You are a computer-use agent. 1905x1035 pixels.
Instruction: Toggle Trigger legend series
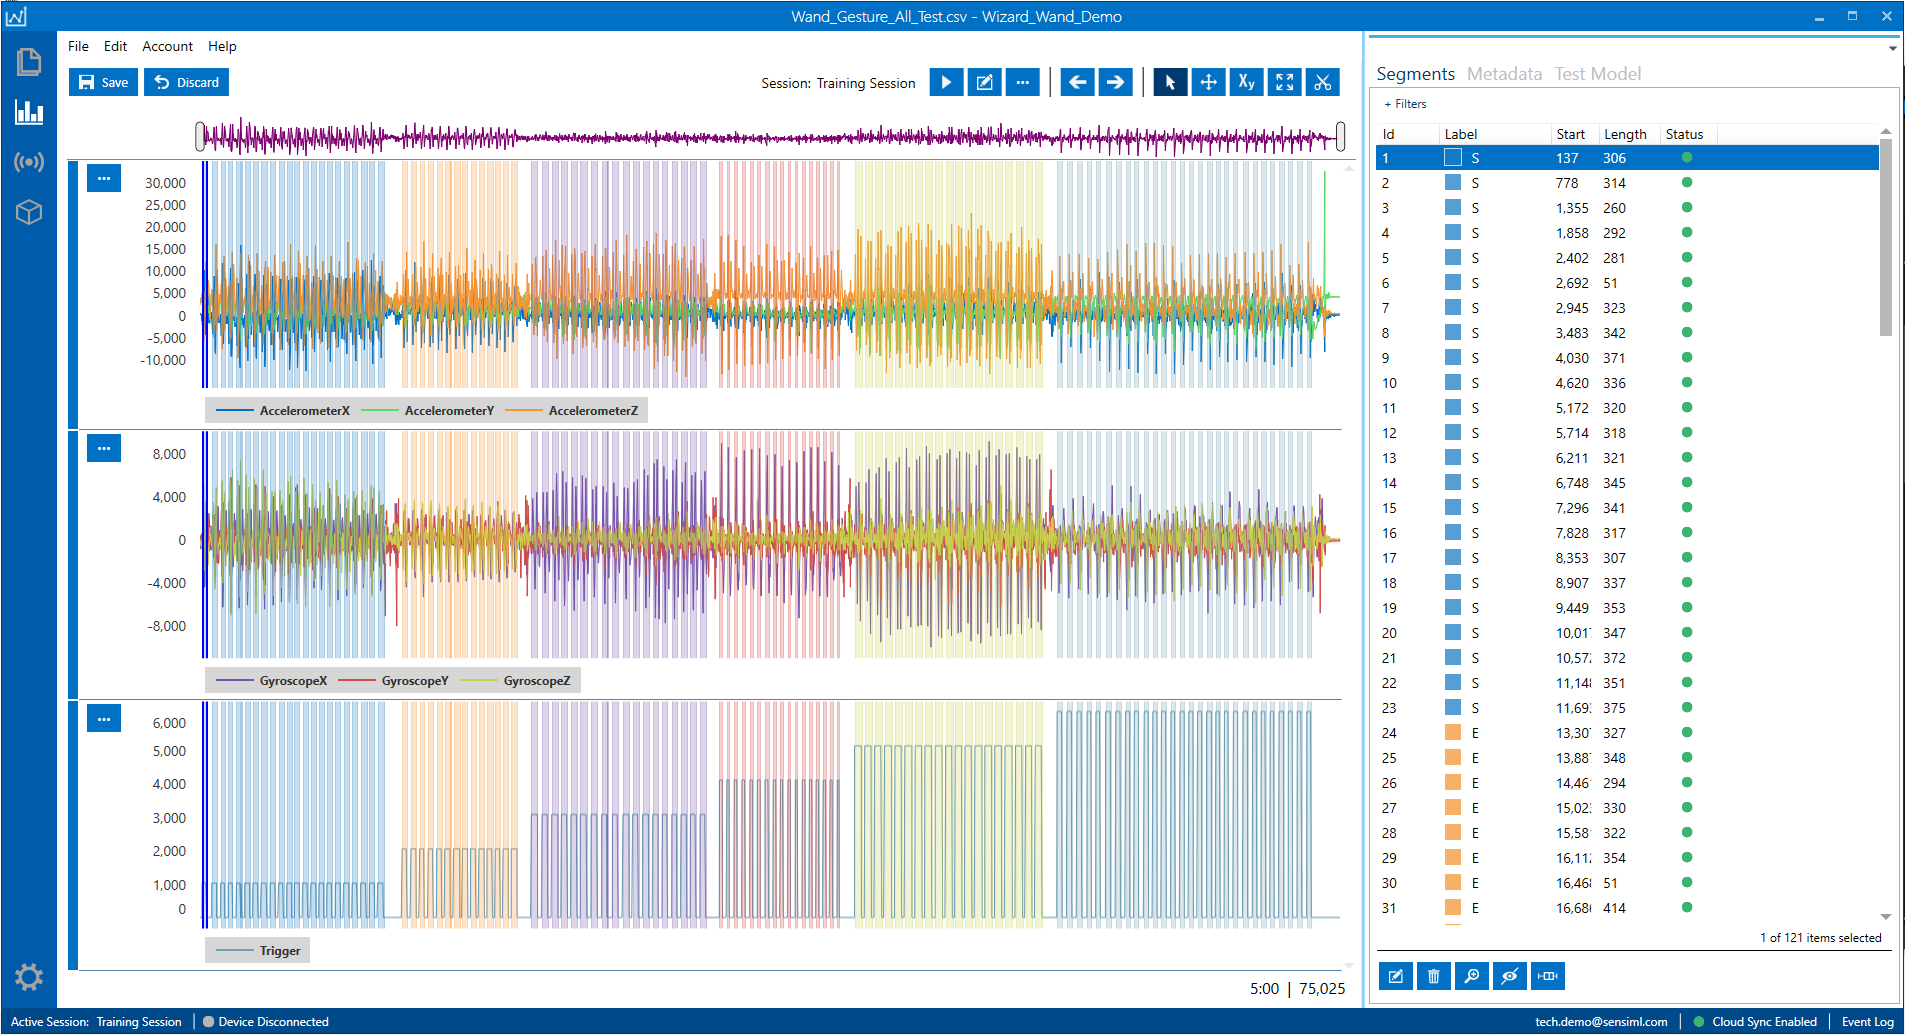pos(258,950)
